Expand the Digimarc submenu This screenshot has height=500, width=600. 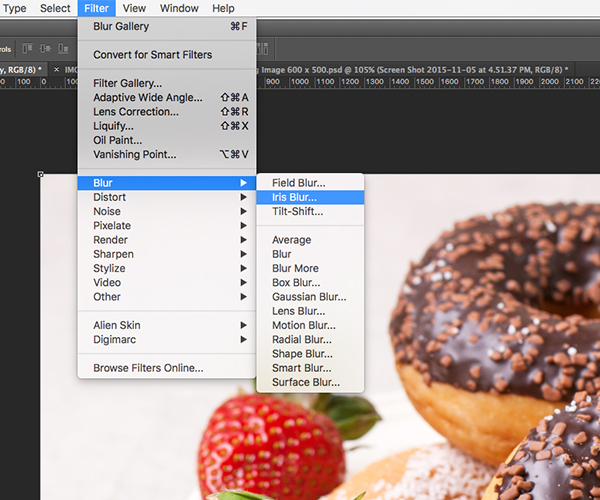point(167,339)
